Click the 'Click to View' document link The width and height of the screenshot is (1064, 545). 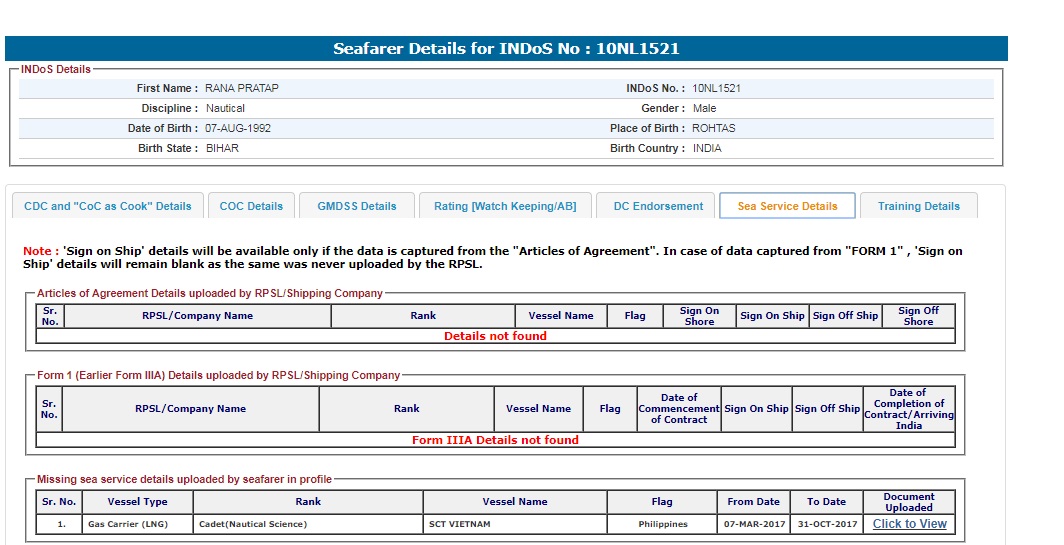tap(909, 524)
